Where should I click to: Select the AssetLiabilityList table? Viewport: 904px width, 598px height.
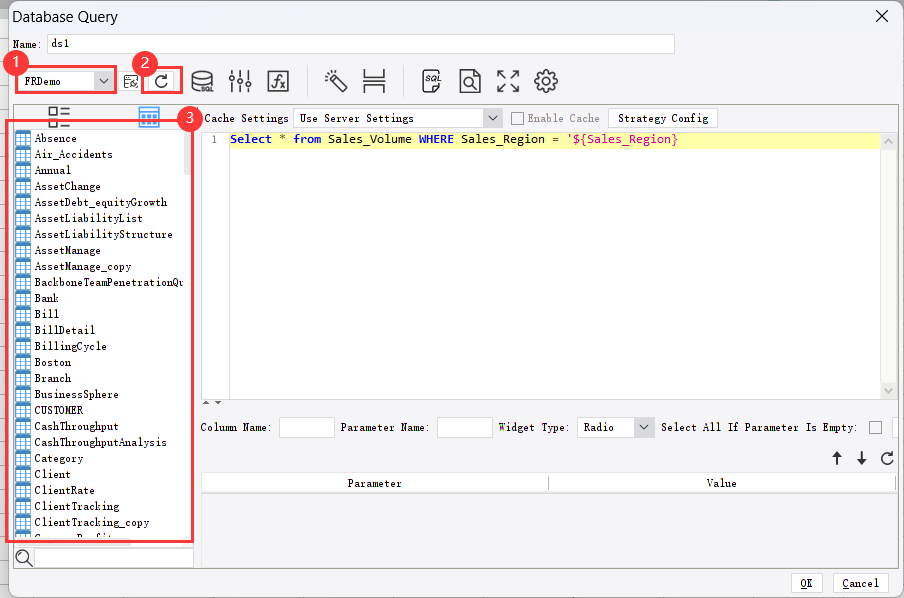88,219
